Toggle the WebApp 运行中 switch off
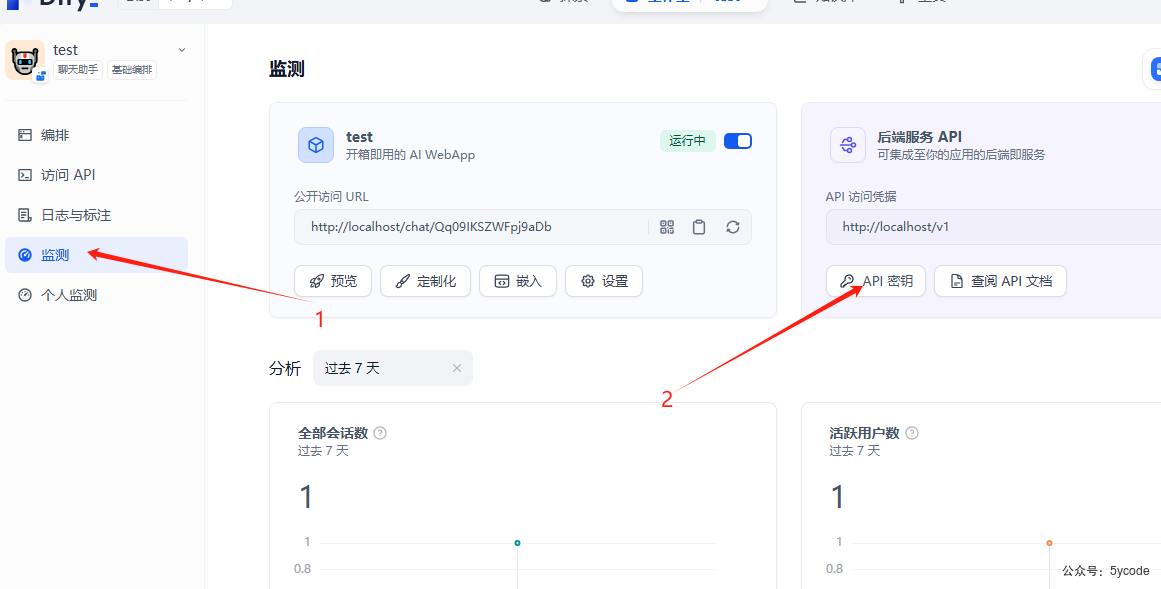The image size is (1161, 589). pyautogui.click(x=737, y=141)
